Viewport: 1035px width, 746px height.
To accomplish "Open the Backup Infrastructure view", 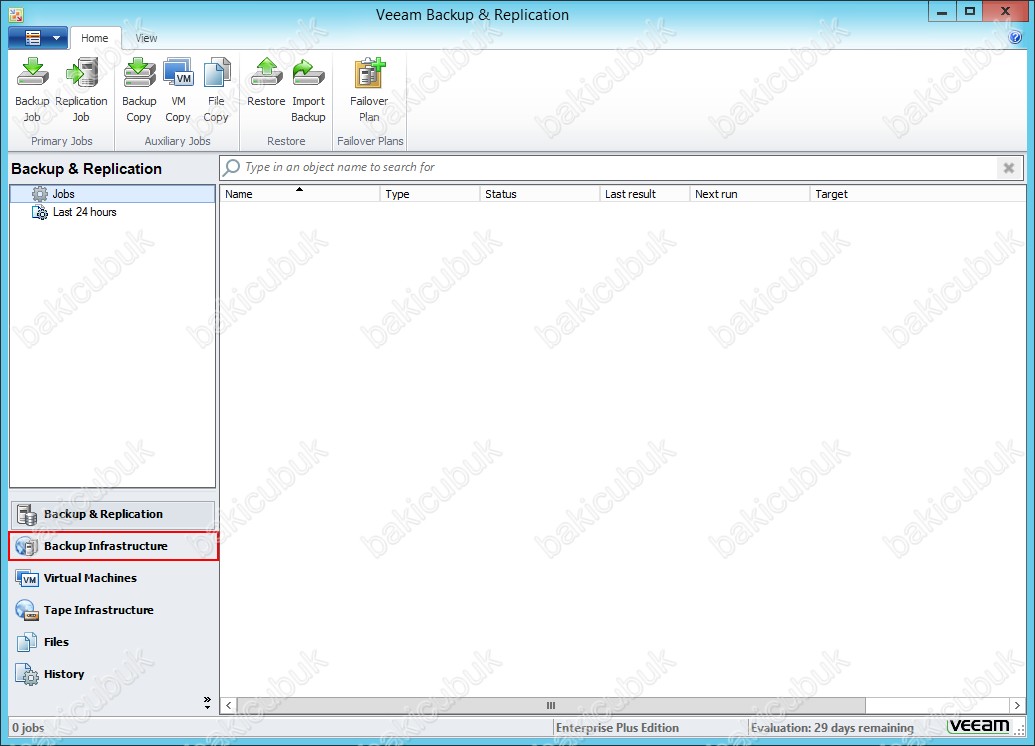I will pyautogui.click(x=113, y=546).
